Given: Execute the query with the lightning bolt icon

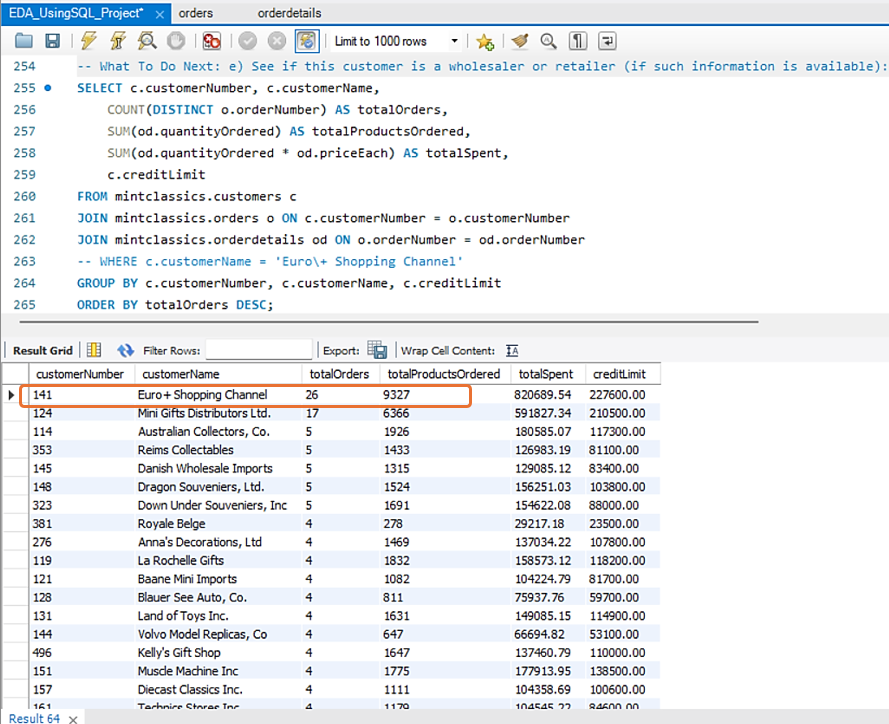Looking at the screenshot, I should [89, 41].
